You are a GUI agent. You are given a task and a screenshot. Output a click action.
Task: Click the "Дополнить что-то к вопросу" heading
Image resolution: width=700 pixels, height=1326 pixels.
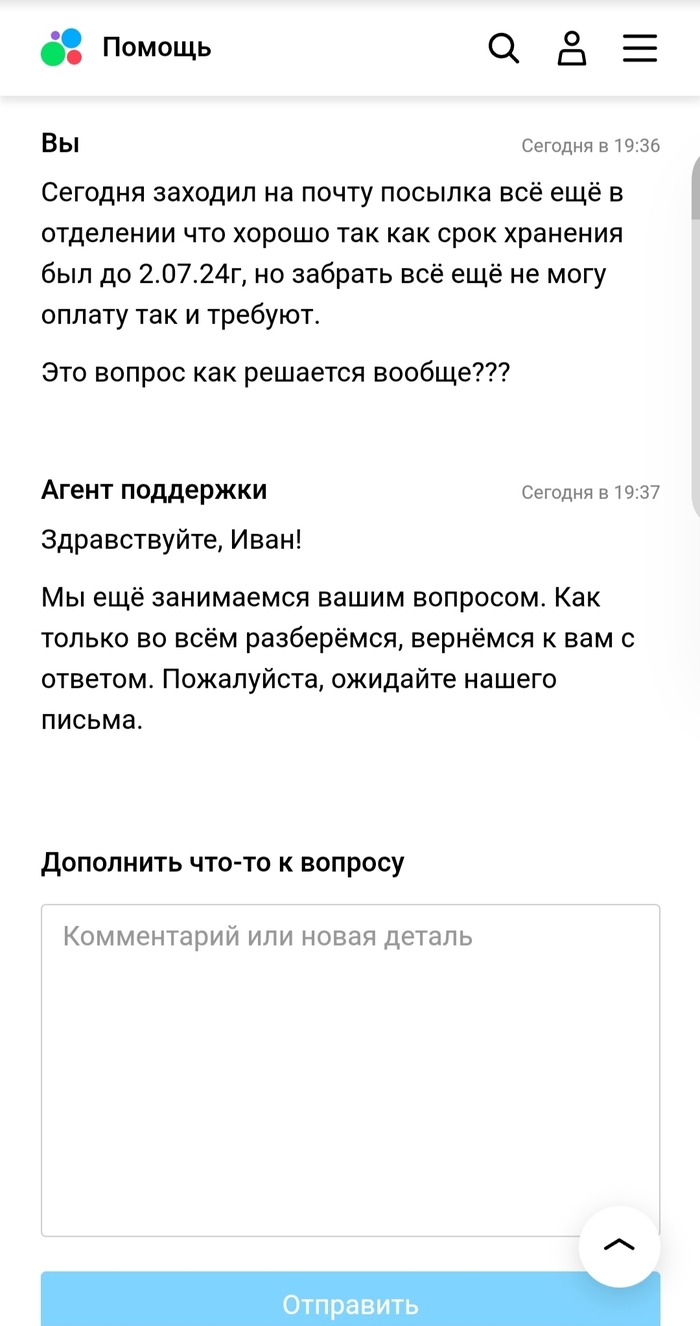222,863
